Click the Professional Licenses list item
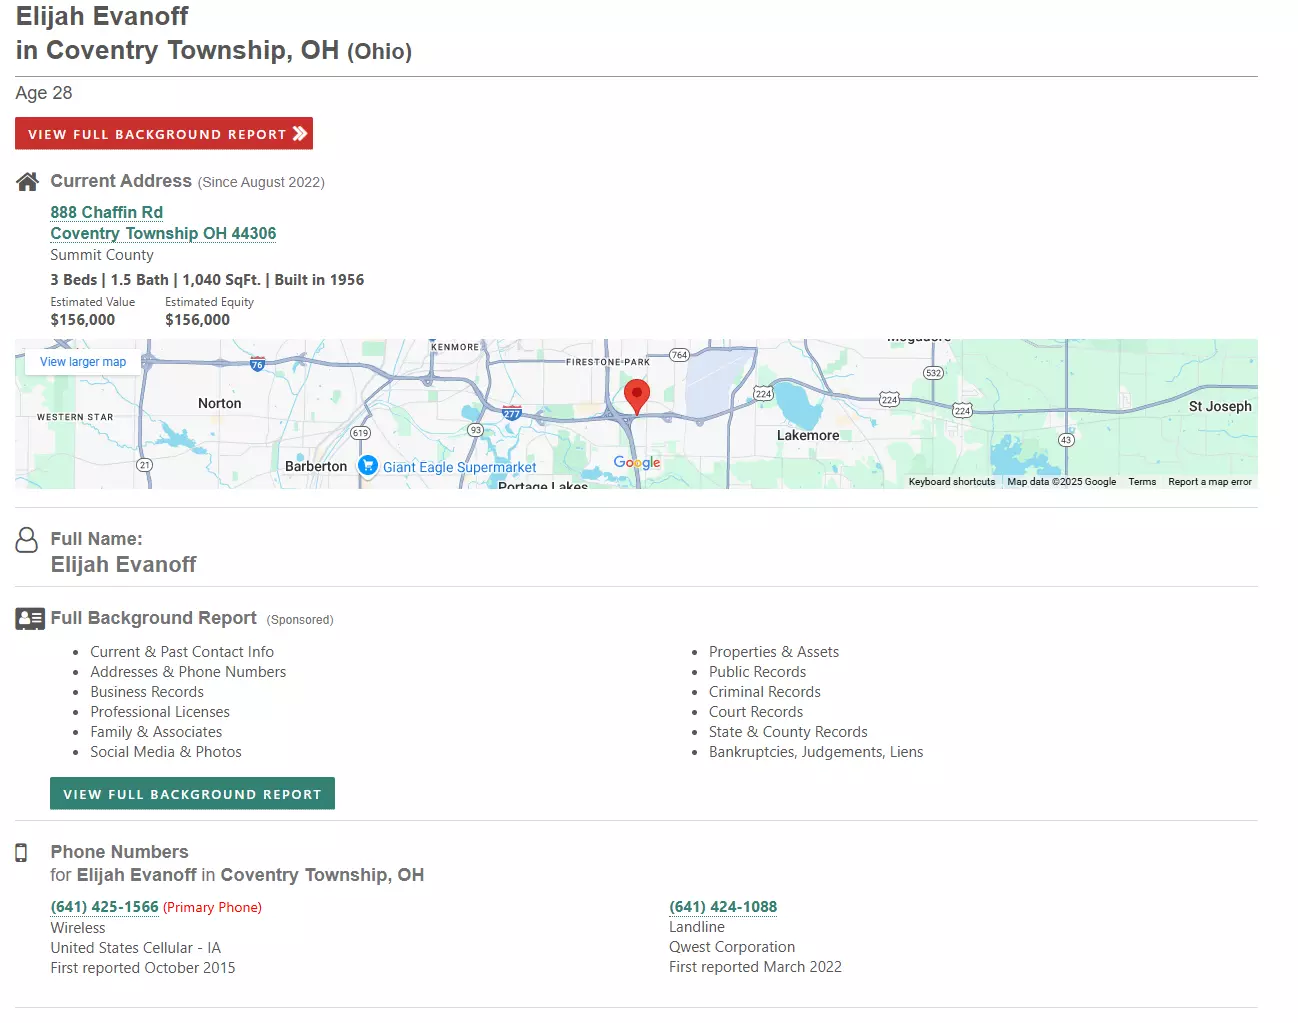This screenshot has width=1298, height=1023. click(160, 712)
